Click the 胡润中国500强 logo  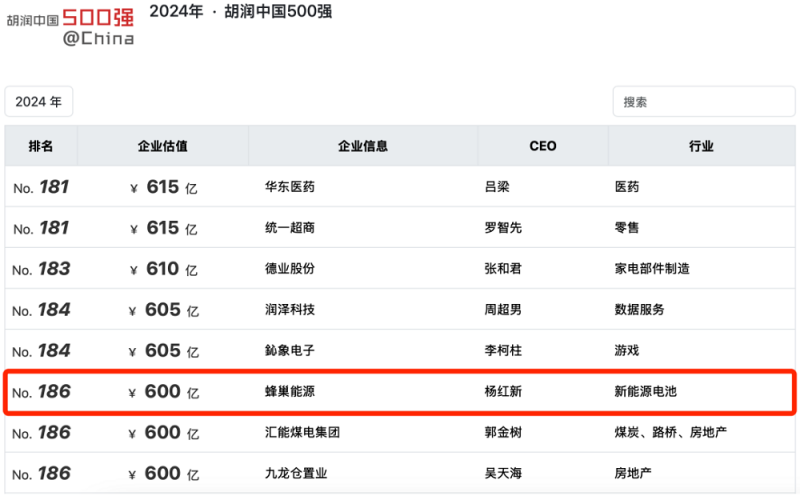70,26
